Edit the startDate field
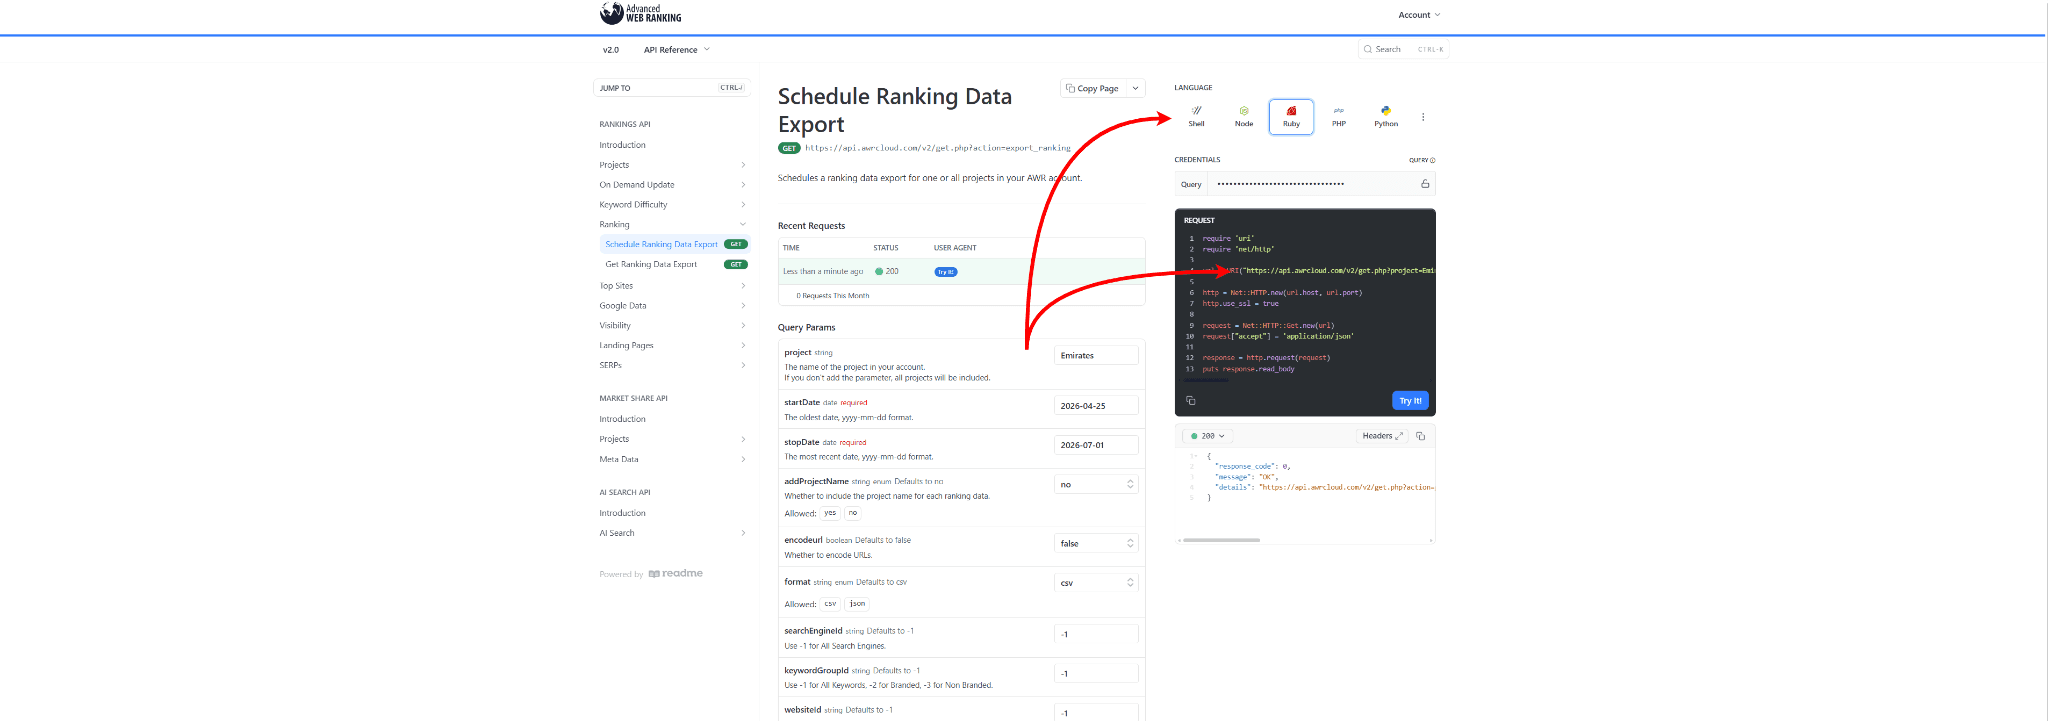 pos(1096,406)
